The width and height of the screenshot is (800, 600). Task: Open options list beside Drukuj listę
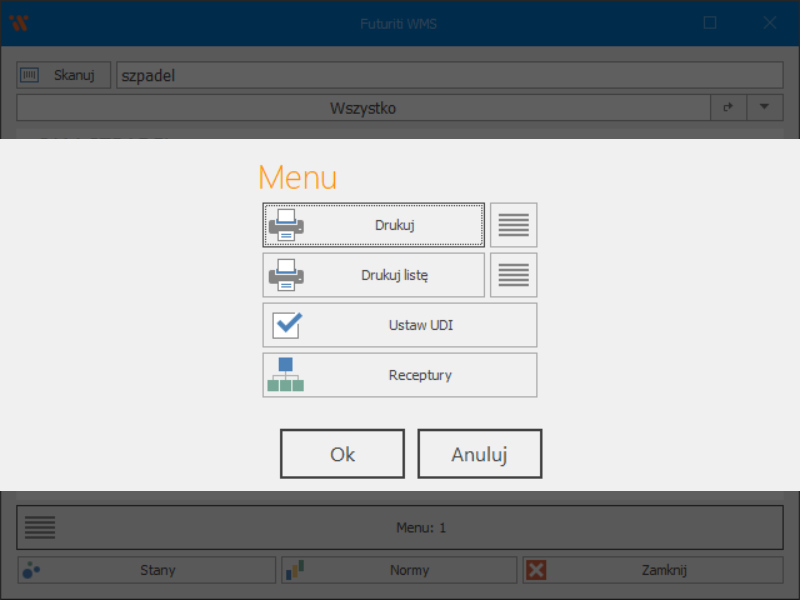pyautogui.click(x=513, y=275)
